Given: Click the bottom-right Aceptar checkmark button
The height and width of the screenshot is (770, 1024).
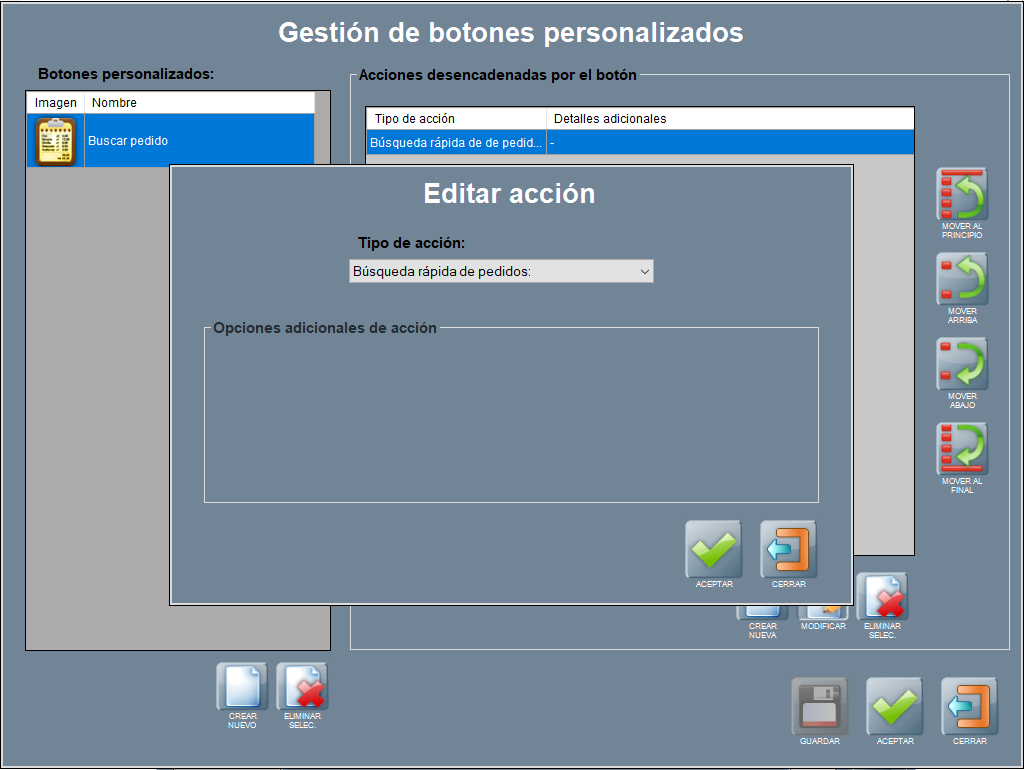Looking at the screenshot, I should click(x=894, y=706).
